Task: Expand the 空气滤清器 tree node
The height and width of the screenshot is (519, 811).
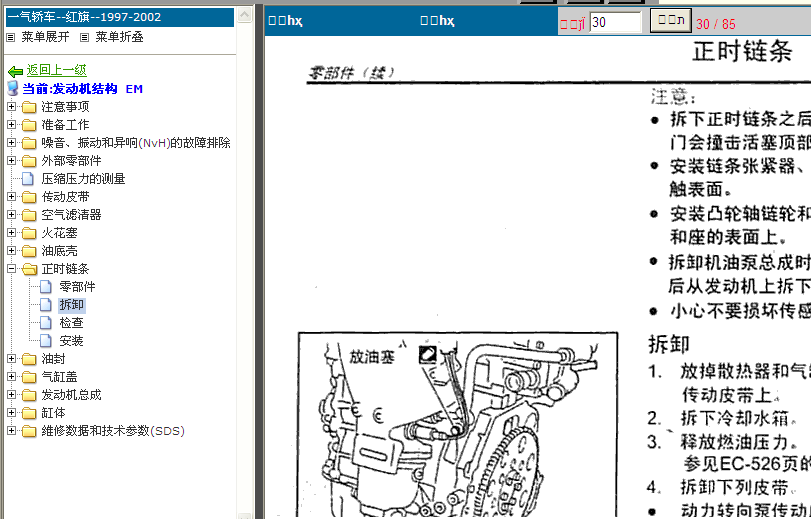Action: 11,215
